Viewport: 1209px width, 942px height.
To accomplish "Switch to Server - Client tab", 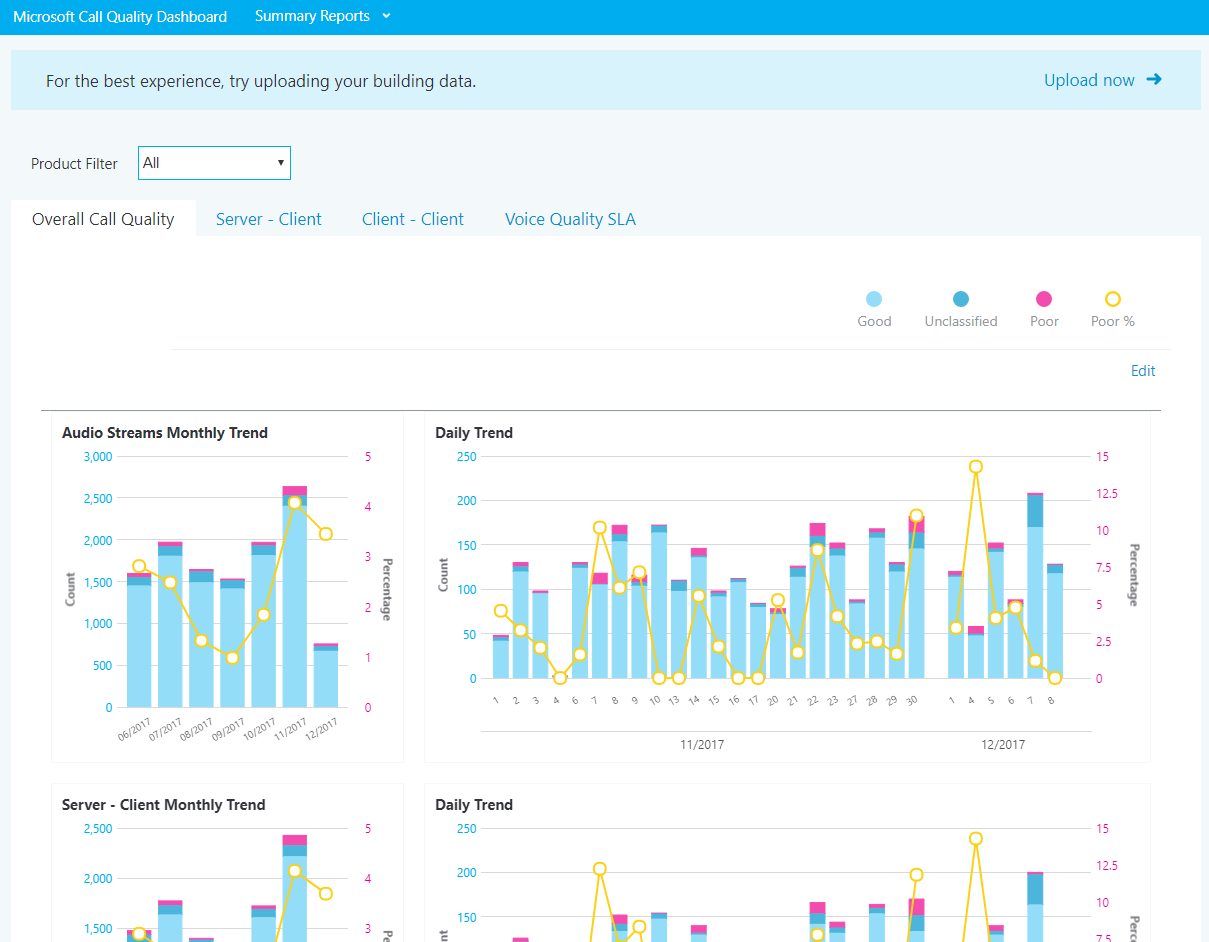I will 269,219.
